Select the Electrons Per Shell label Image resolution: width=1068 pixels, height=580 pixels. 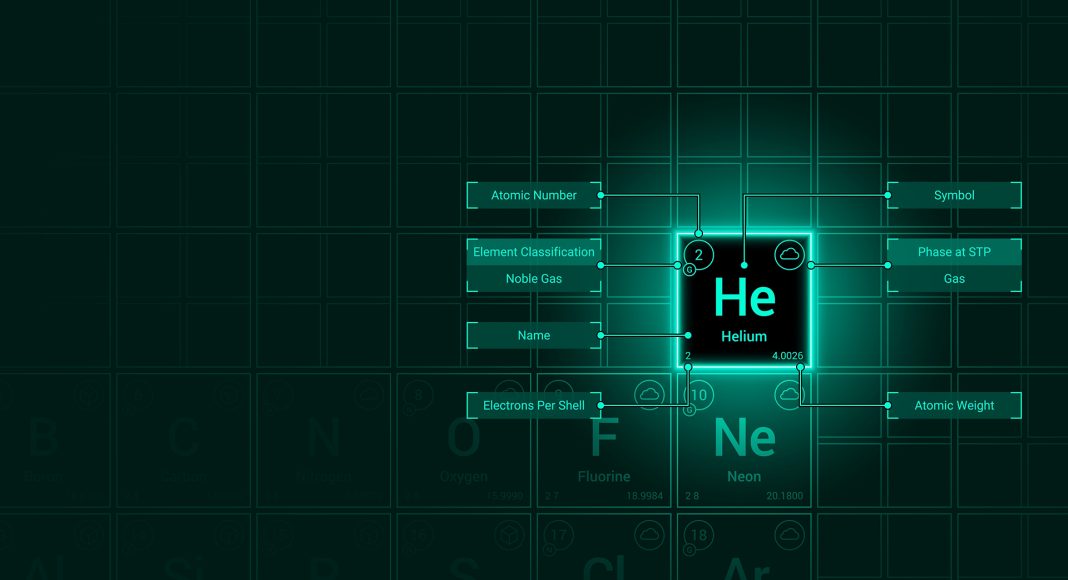[x=534, y=405]
